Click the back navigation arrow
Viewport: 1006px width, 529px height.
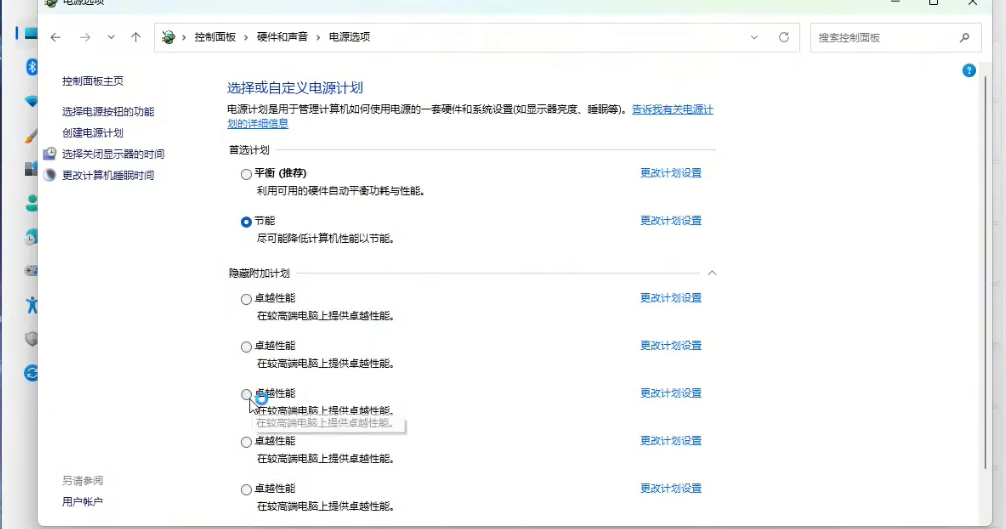coord(56,37)
